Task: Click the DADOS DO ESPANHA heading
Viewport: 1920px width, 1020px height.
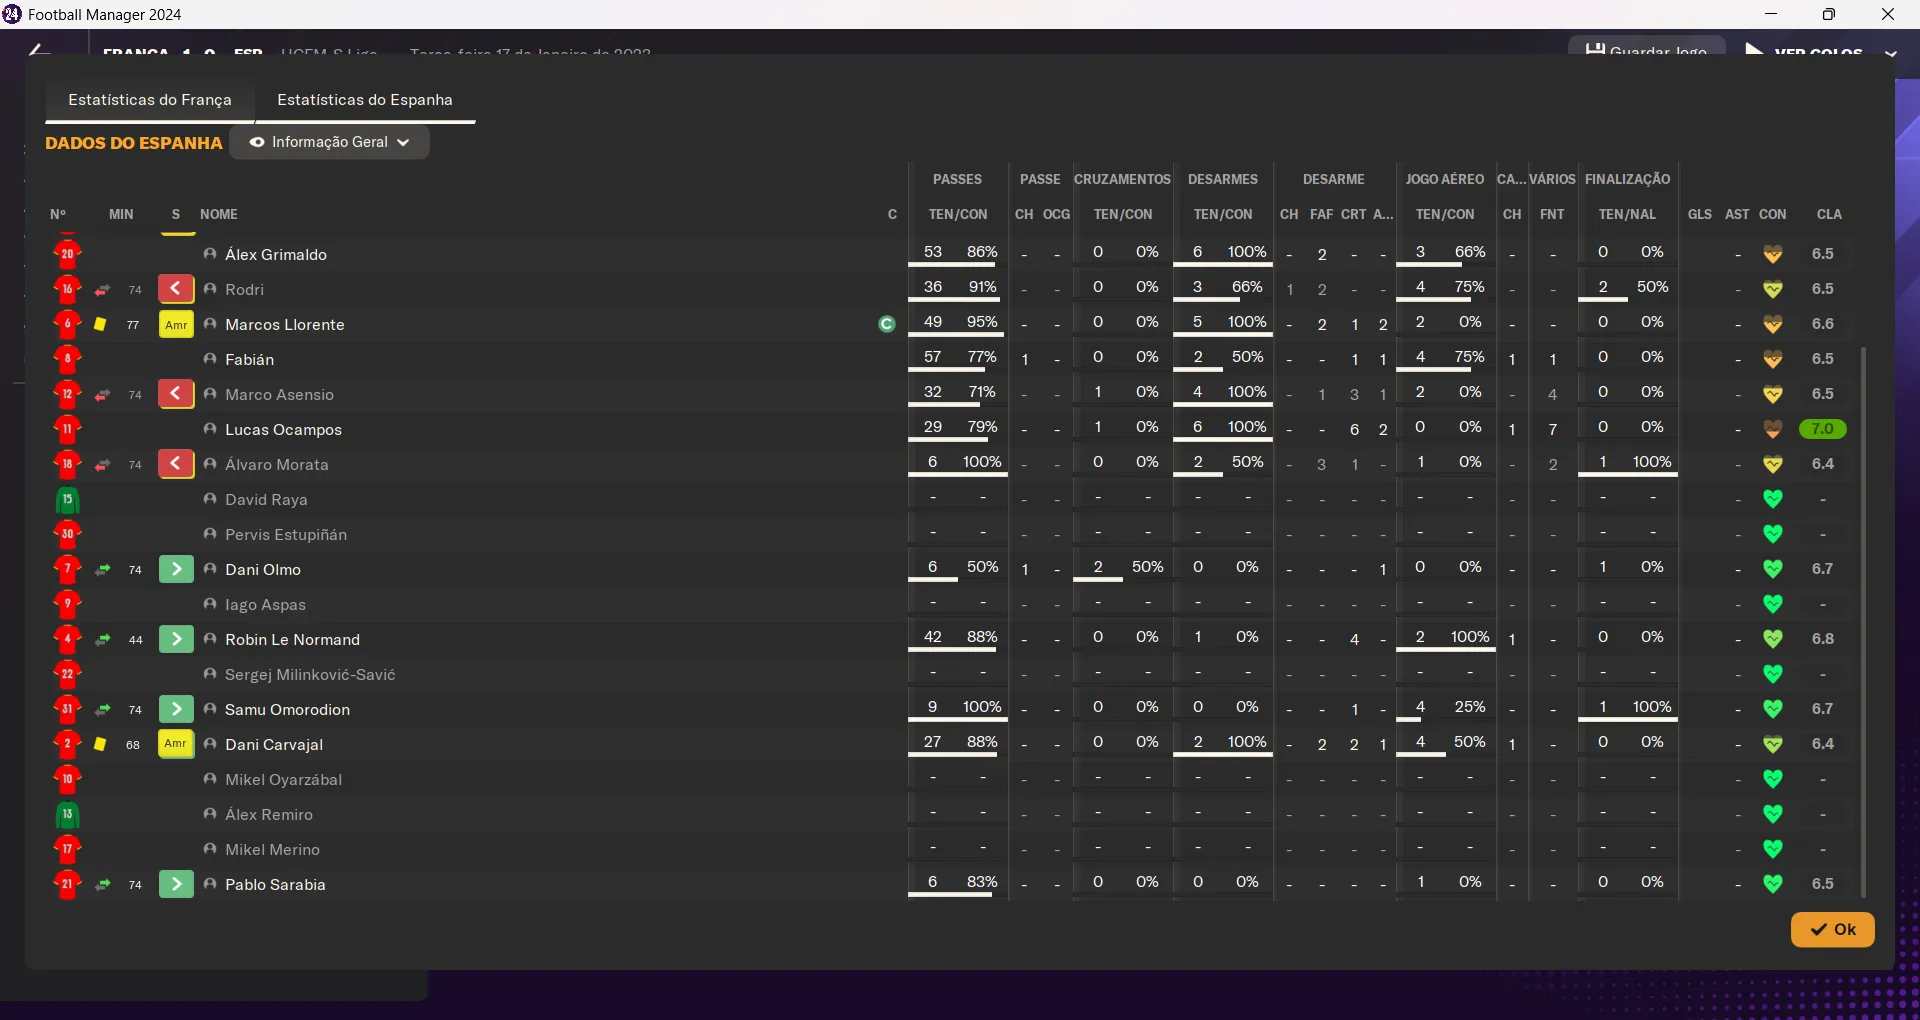Action: (134, 143)
